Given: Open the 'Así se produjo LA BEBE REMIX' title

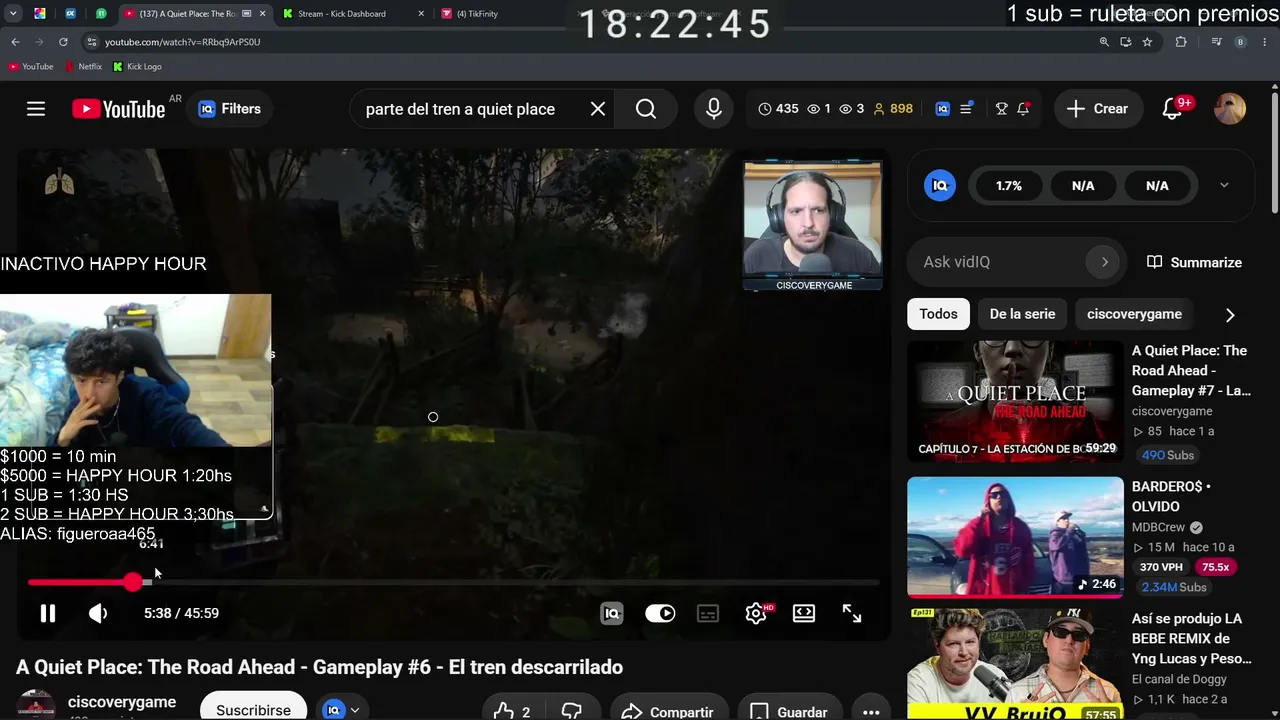Looking at the screenshot, I should click(1191, 639).
